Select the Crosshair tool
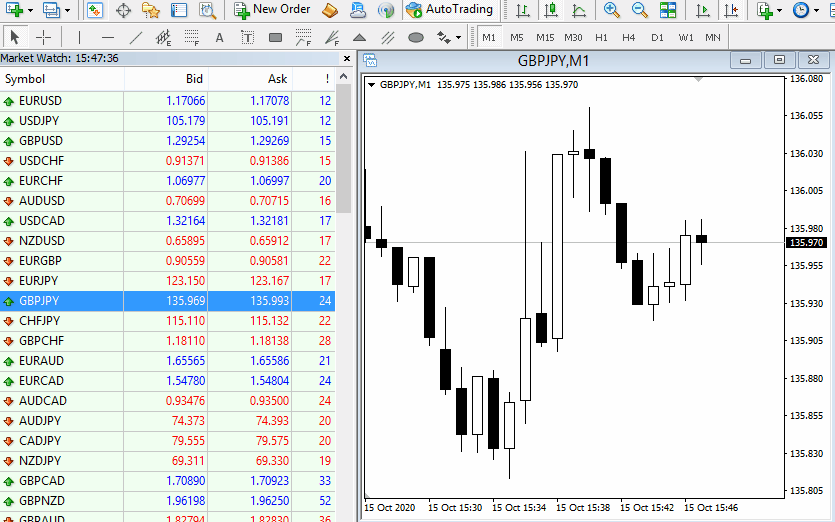Viewport: 835px width, 522px height. point(44,38)
